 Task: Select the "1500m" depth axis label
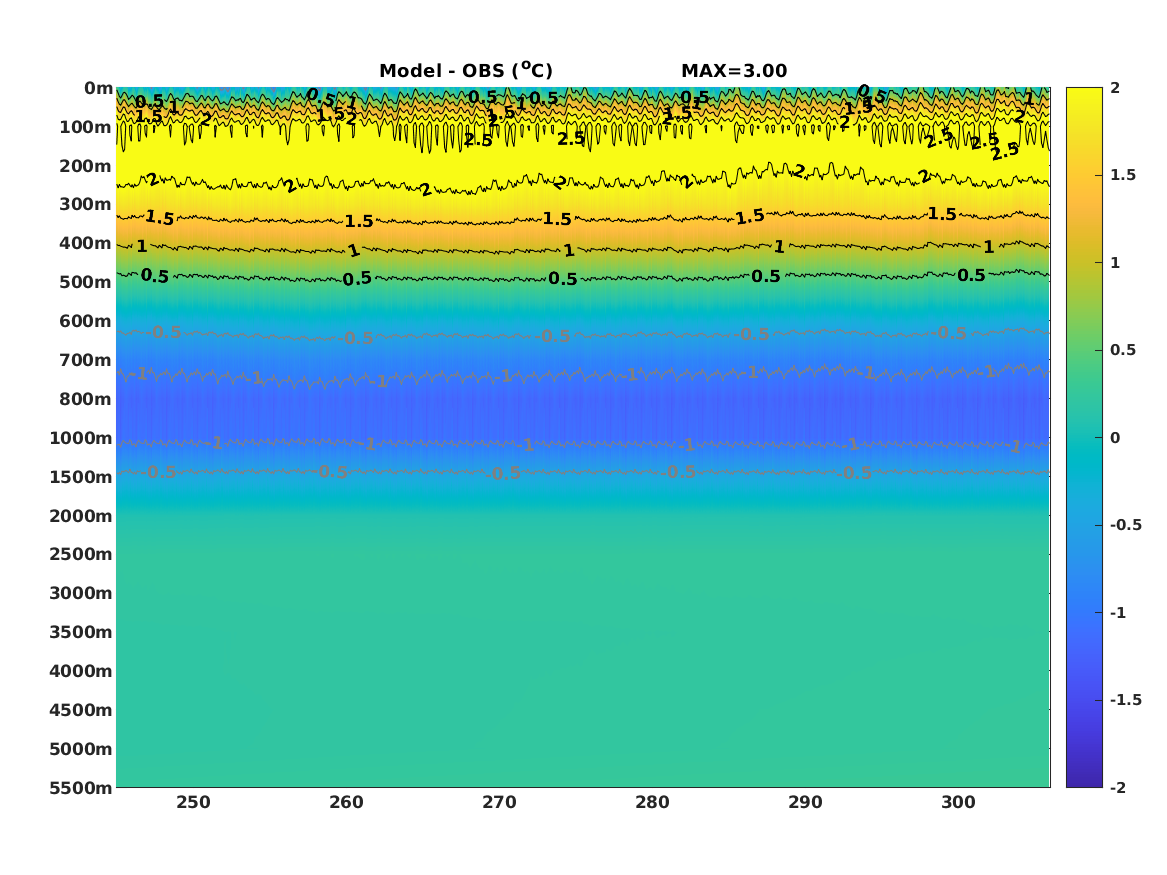(81, 477)
